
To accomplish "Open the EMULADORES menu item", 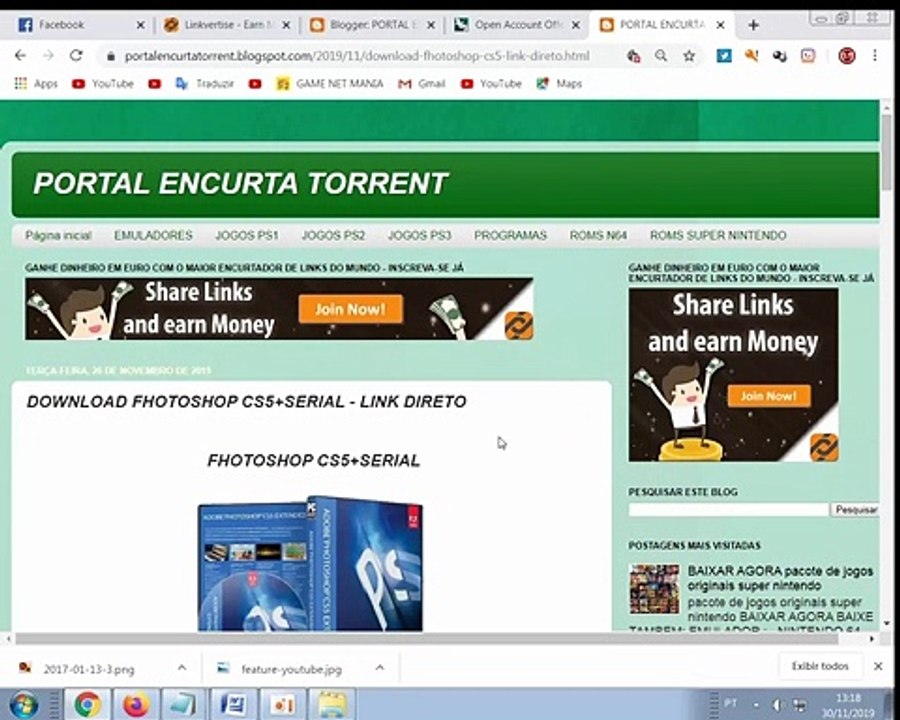I will point(153,235).
